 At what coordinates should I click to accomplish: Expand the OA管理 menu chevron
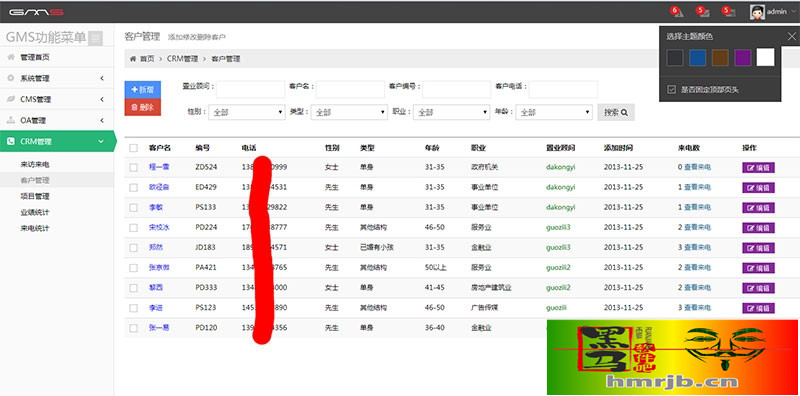click(102, 120)
